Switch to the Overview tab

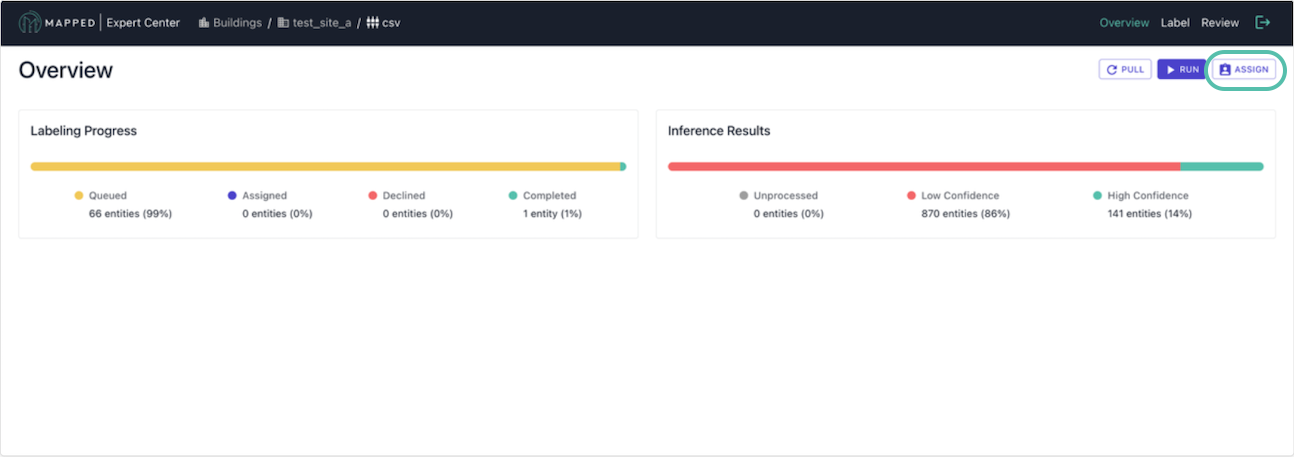(x=1124, y=22)
